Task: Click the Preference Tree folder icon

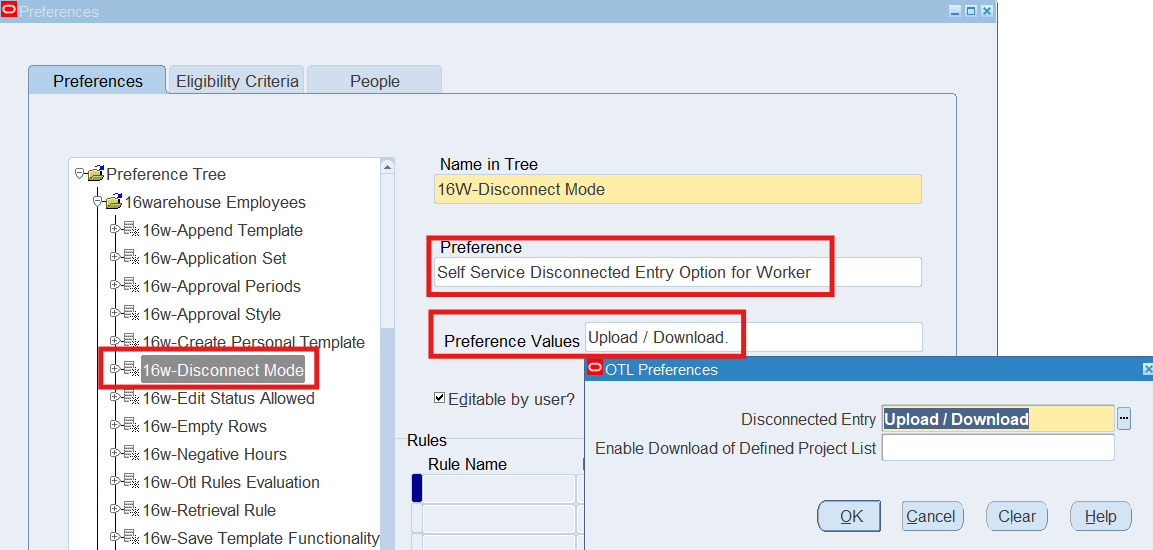Action: click(x=96, y=174)
